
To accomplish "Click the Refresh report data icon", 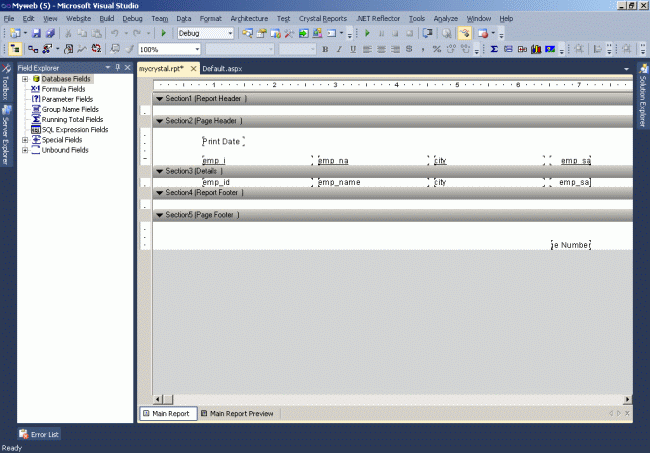I will (97, 49).
